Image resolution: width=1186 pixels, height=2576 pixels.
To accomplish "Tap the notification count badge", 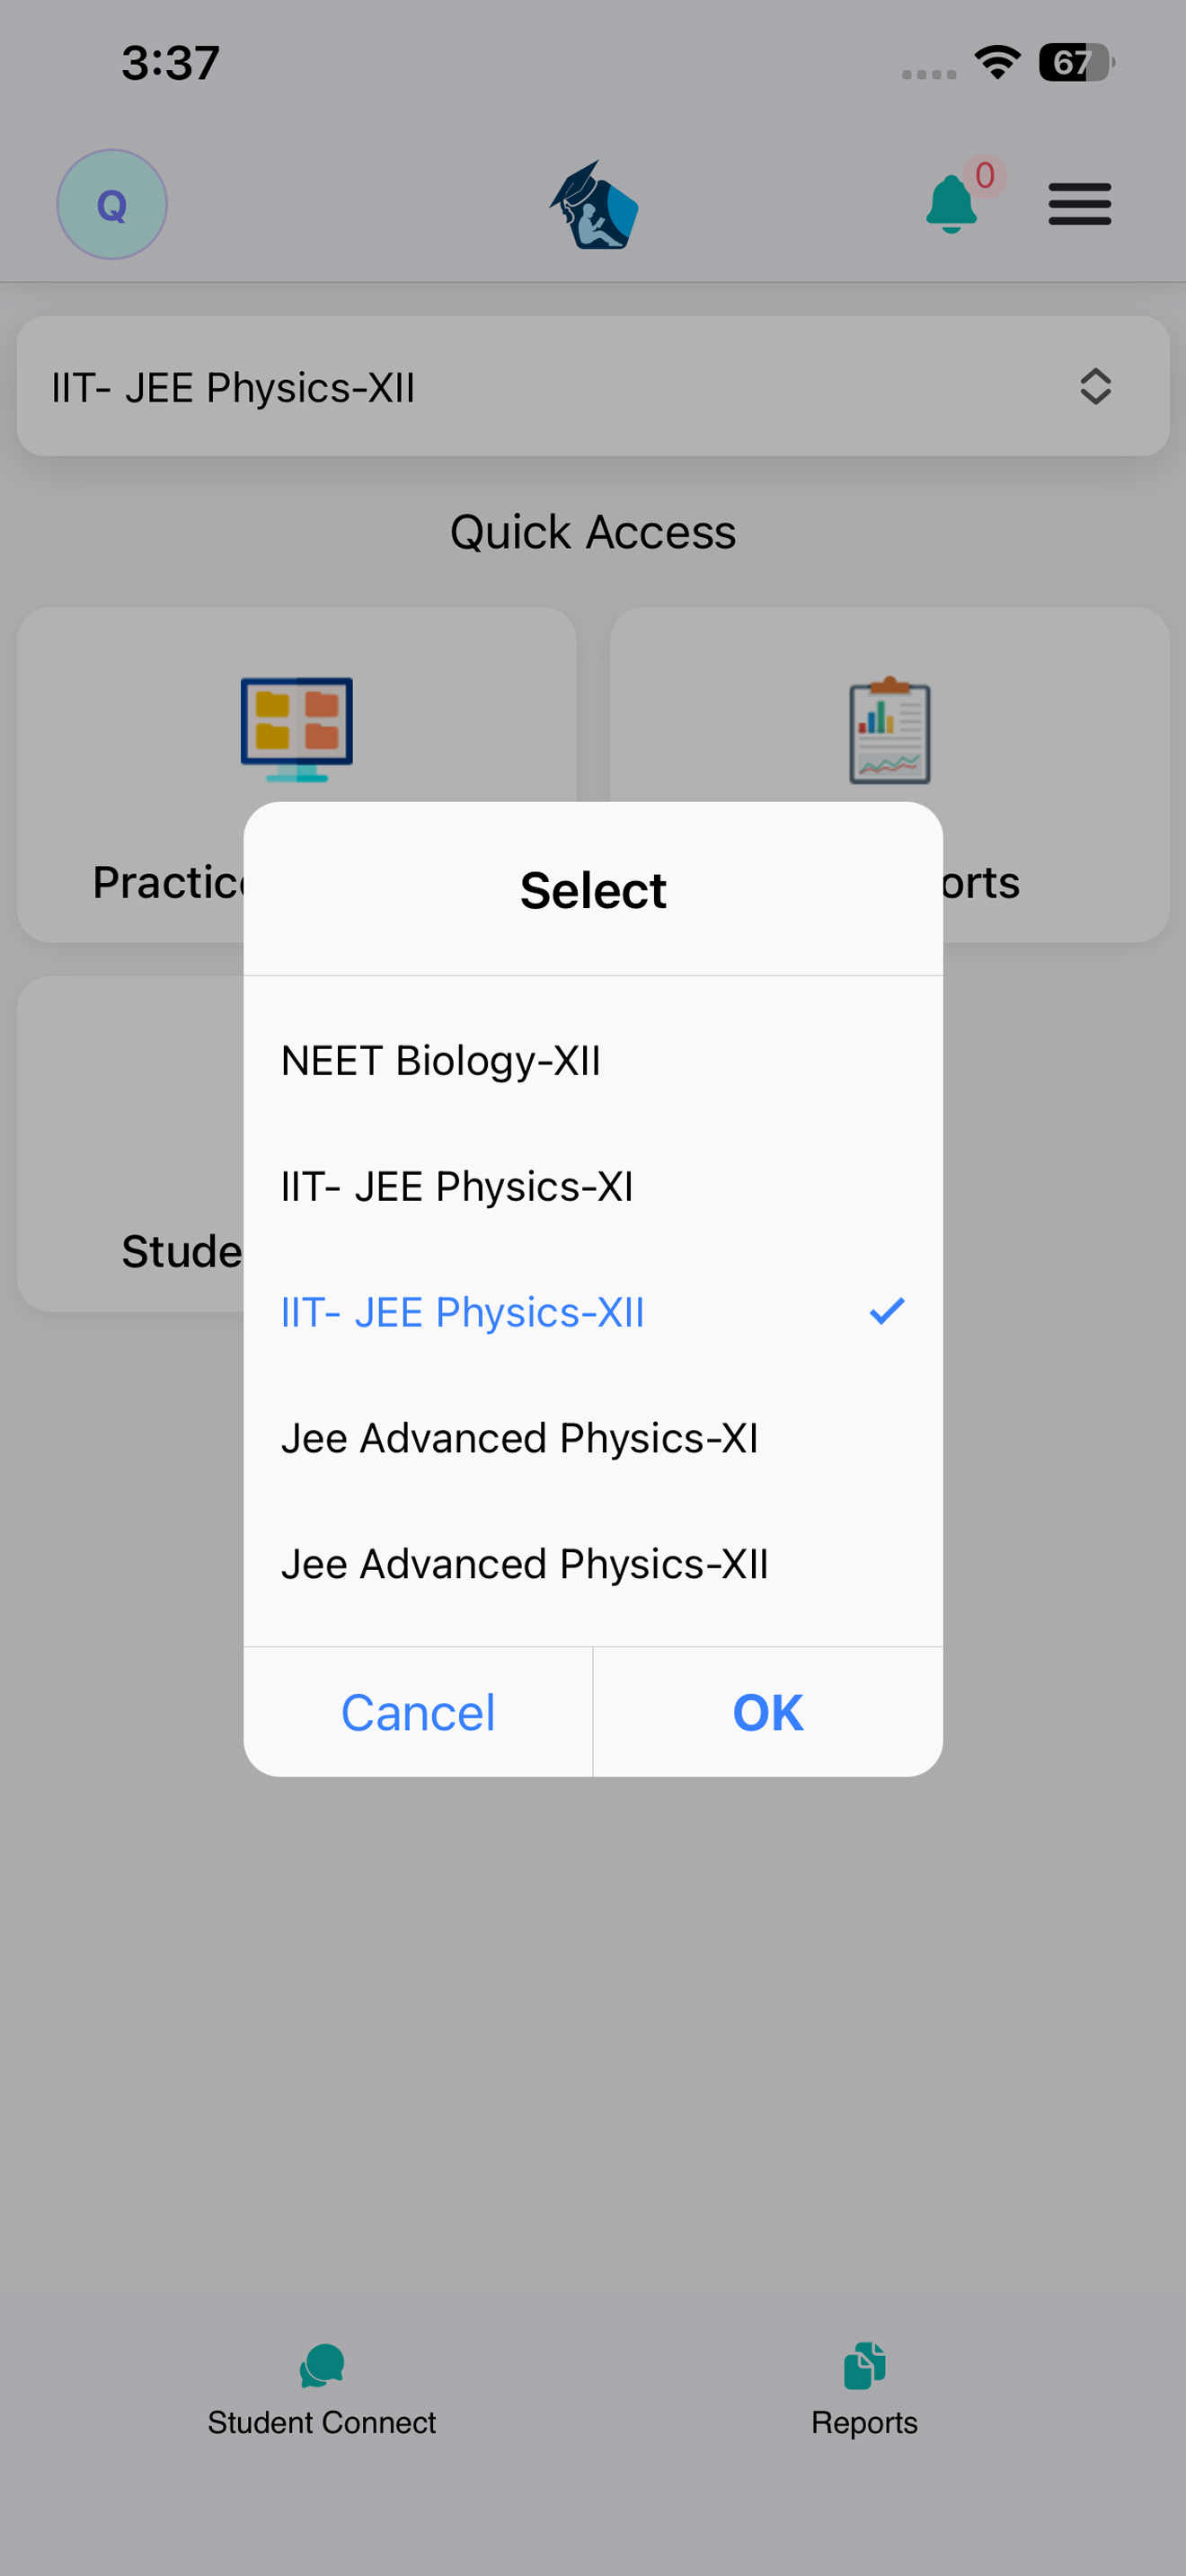I will click(x=984, y=176).
